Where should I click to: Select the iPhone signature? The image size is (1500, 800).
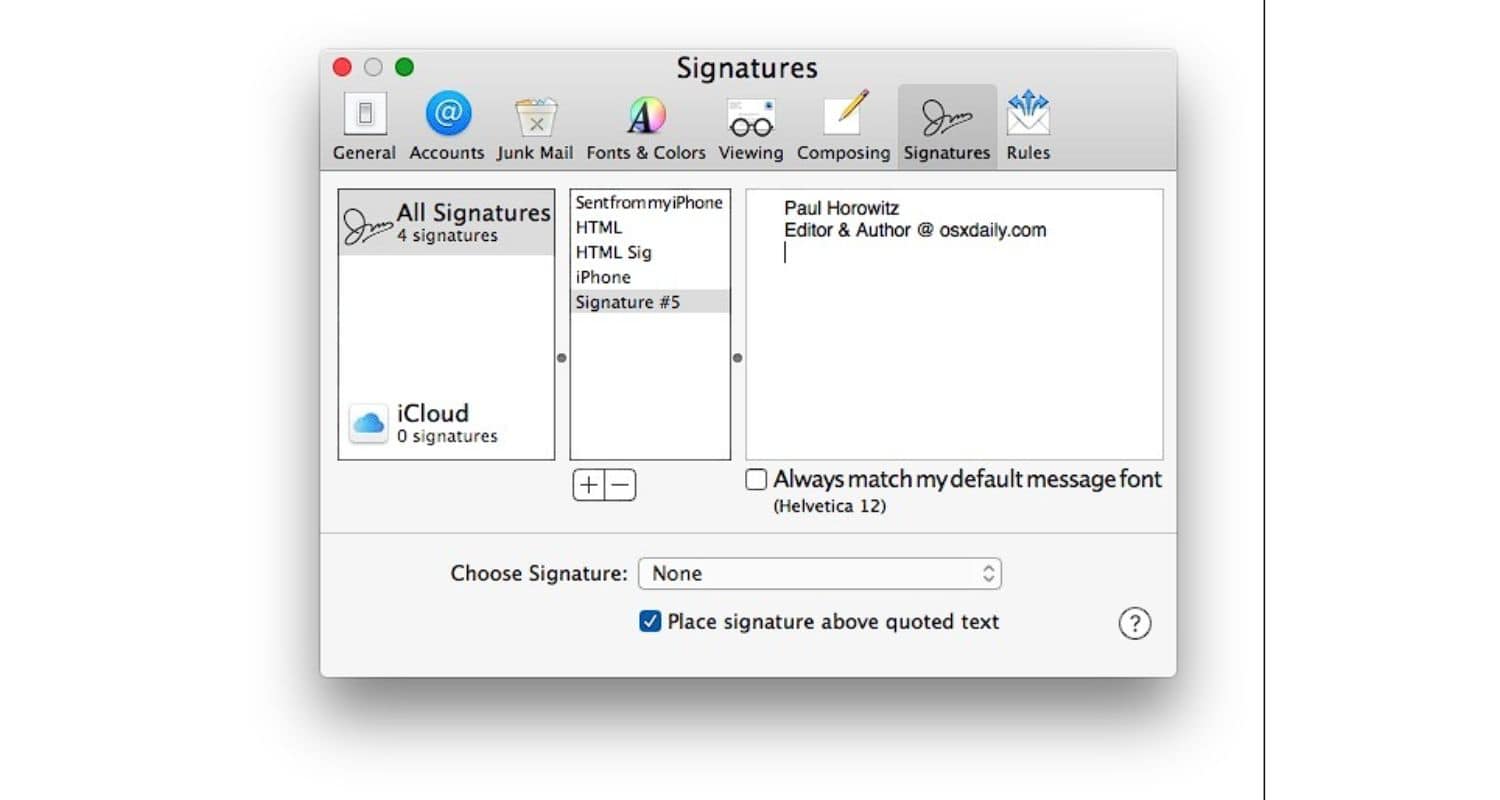pyautogui.click(x=649, y=277)
